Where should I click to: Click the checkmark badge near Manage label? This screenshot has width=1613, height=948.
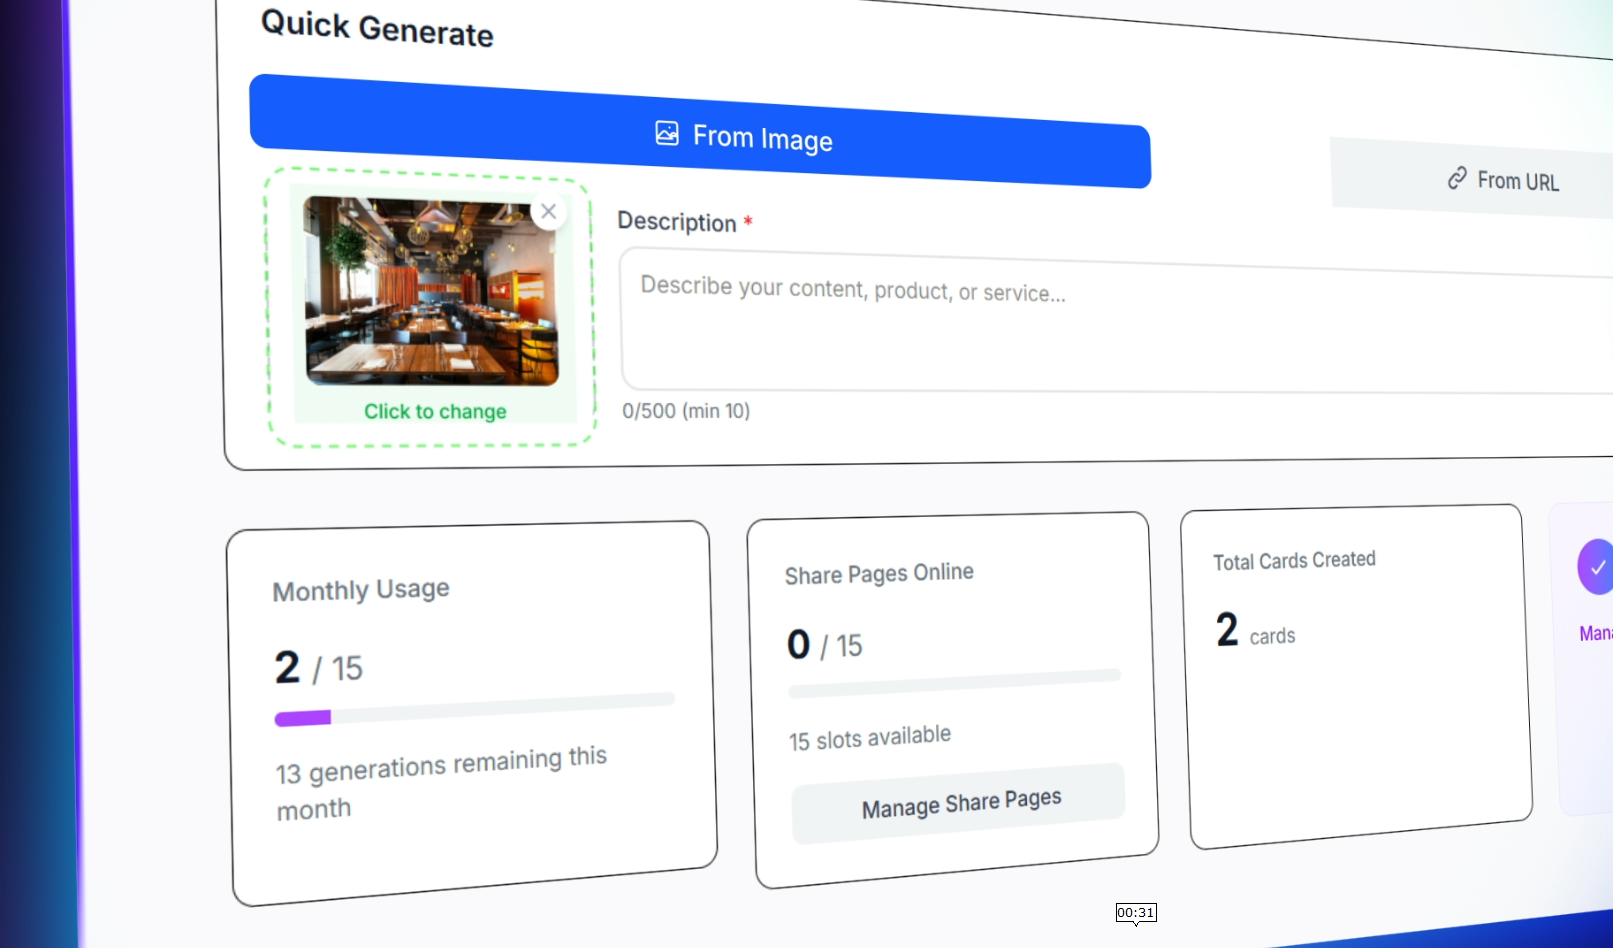tap(1595, 566)
